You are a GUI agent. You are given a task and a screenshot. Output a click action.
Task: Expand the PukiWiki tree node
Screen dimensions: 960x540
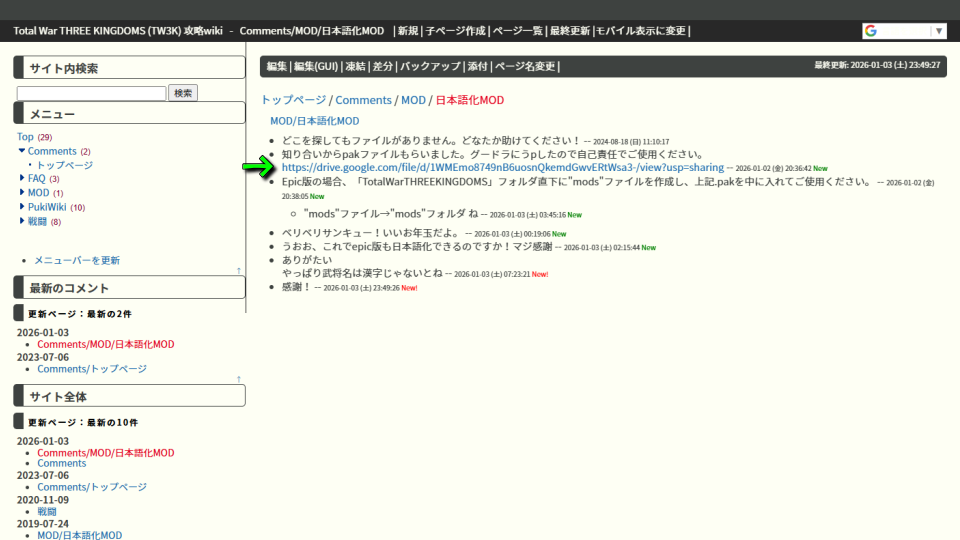[x=22, y=206]
